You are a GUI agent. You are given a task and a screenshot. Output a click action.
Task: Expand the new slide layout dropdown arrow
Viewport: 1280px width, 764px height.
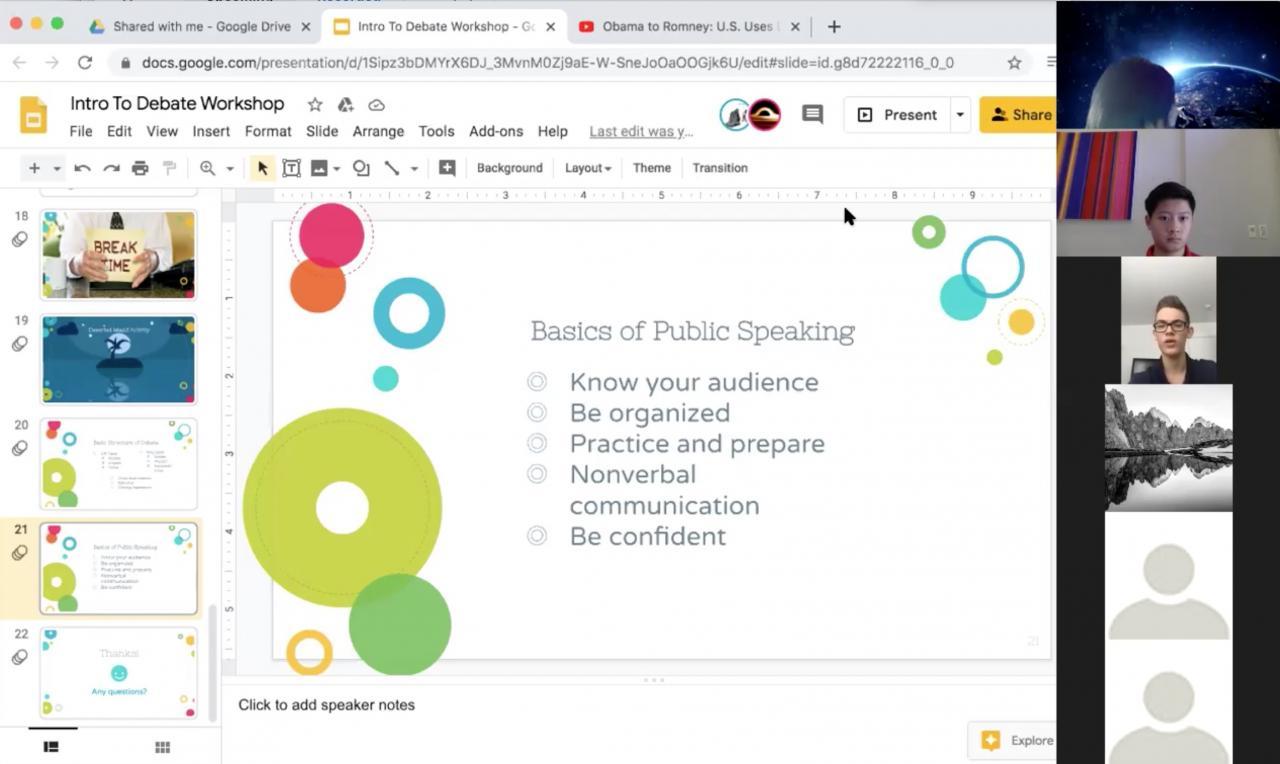click(57, 168)
